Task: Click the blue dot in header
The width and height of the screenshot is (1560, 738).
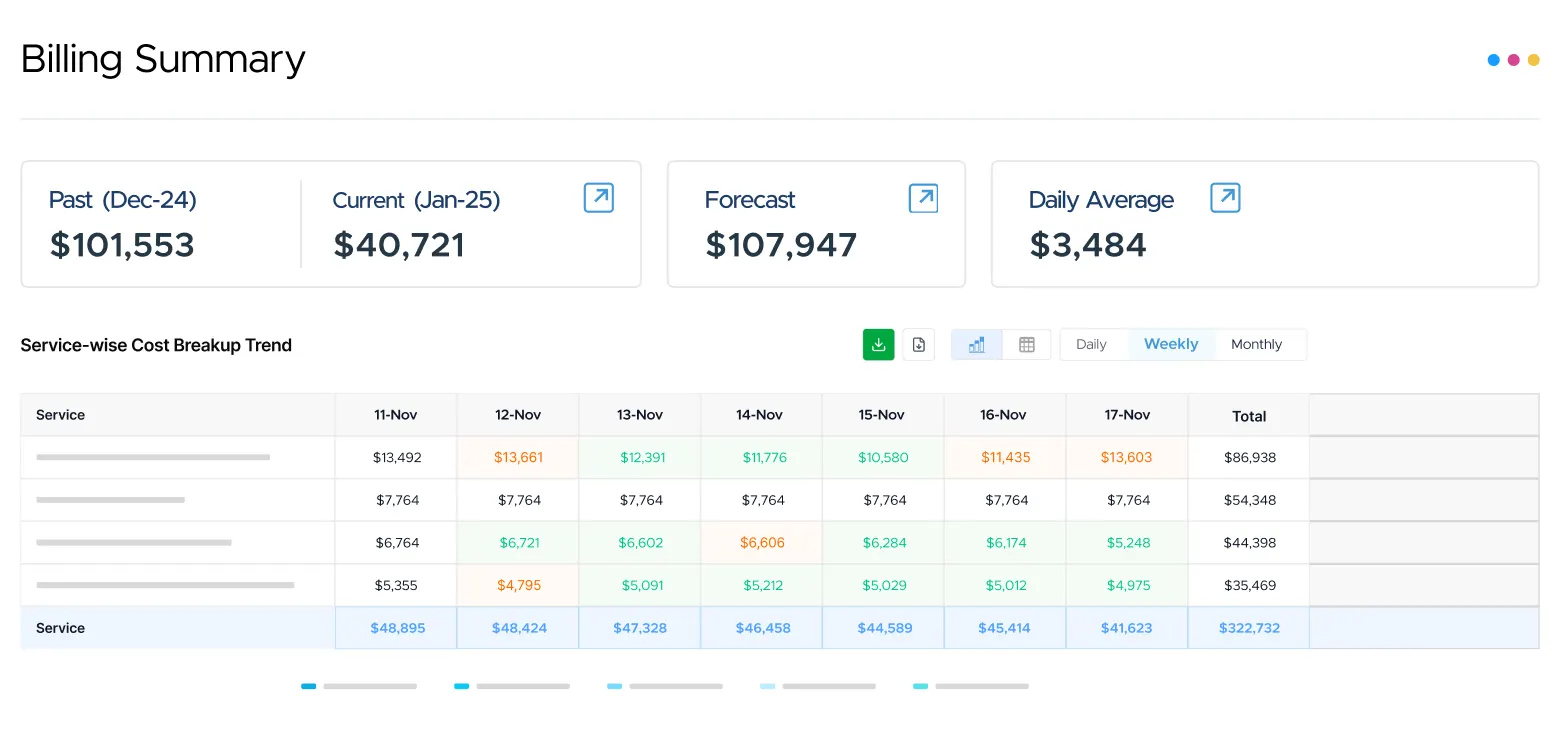Action: 1493,60
